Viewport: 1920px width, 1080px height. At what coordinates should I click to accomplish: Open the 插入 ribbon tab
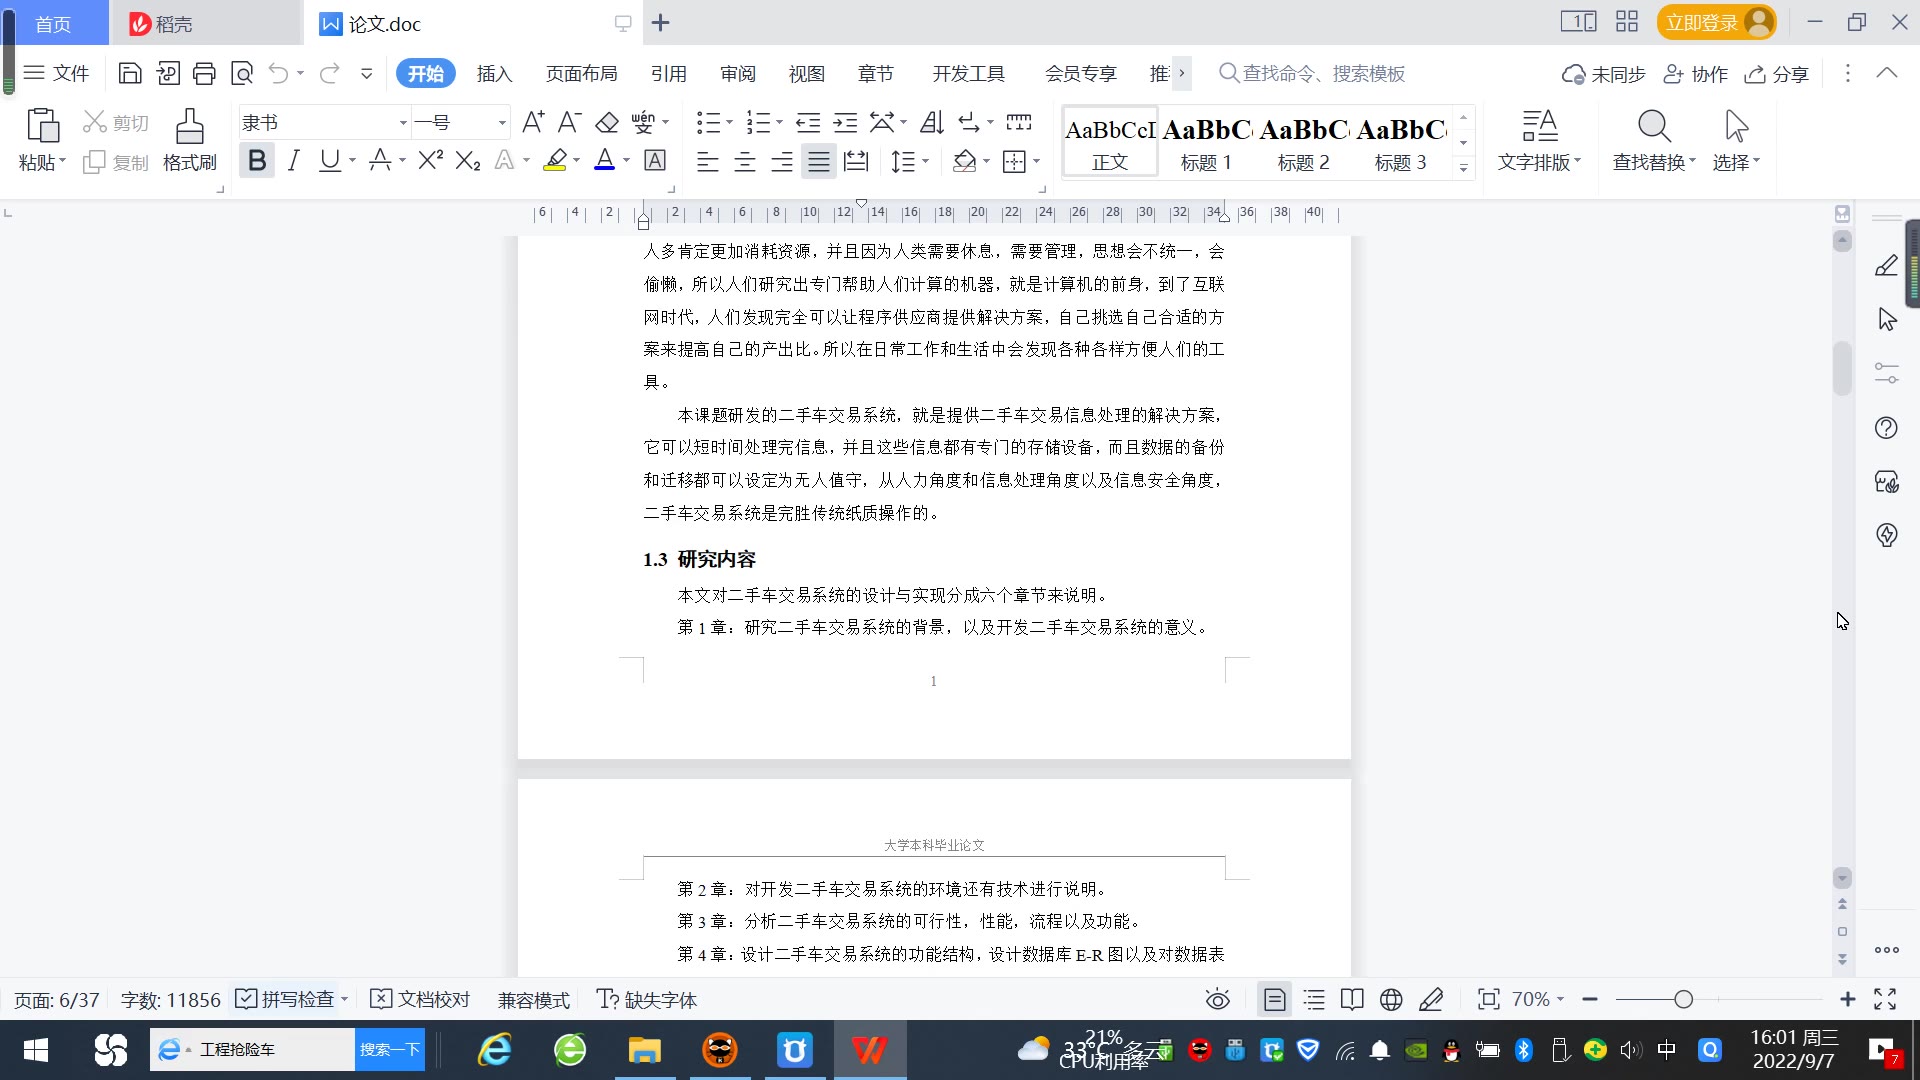coord(494,74)
